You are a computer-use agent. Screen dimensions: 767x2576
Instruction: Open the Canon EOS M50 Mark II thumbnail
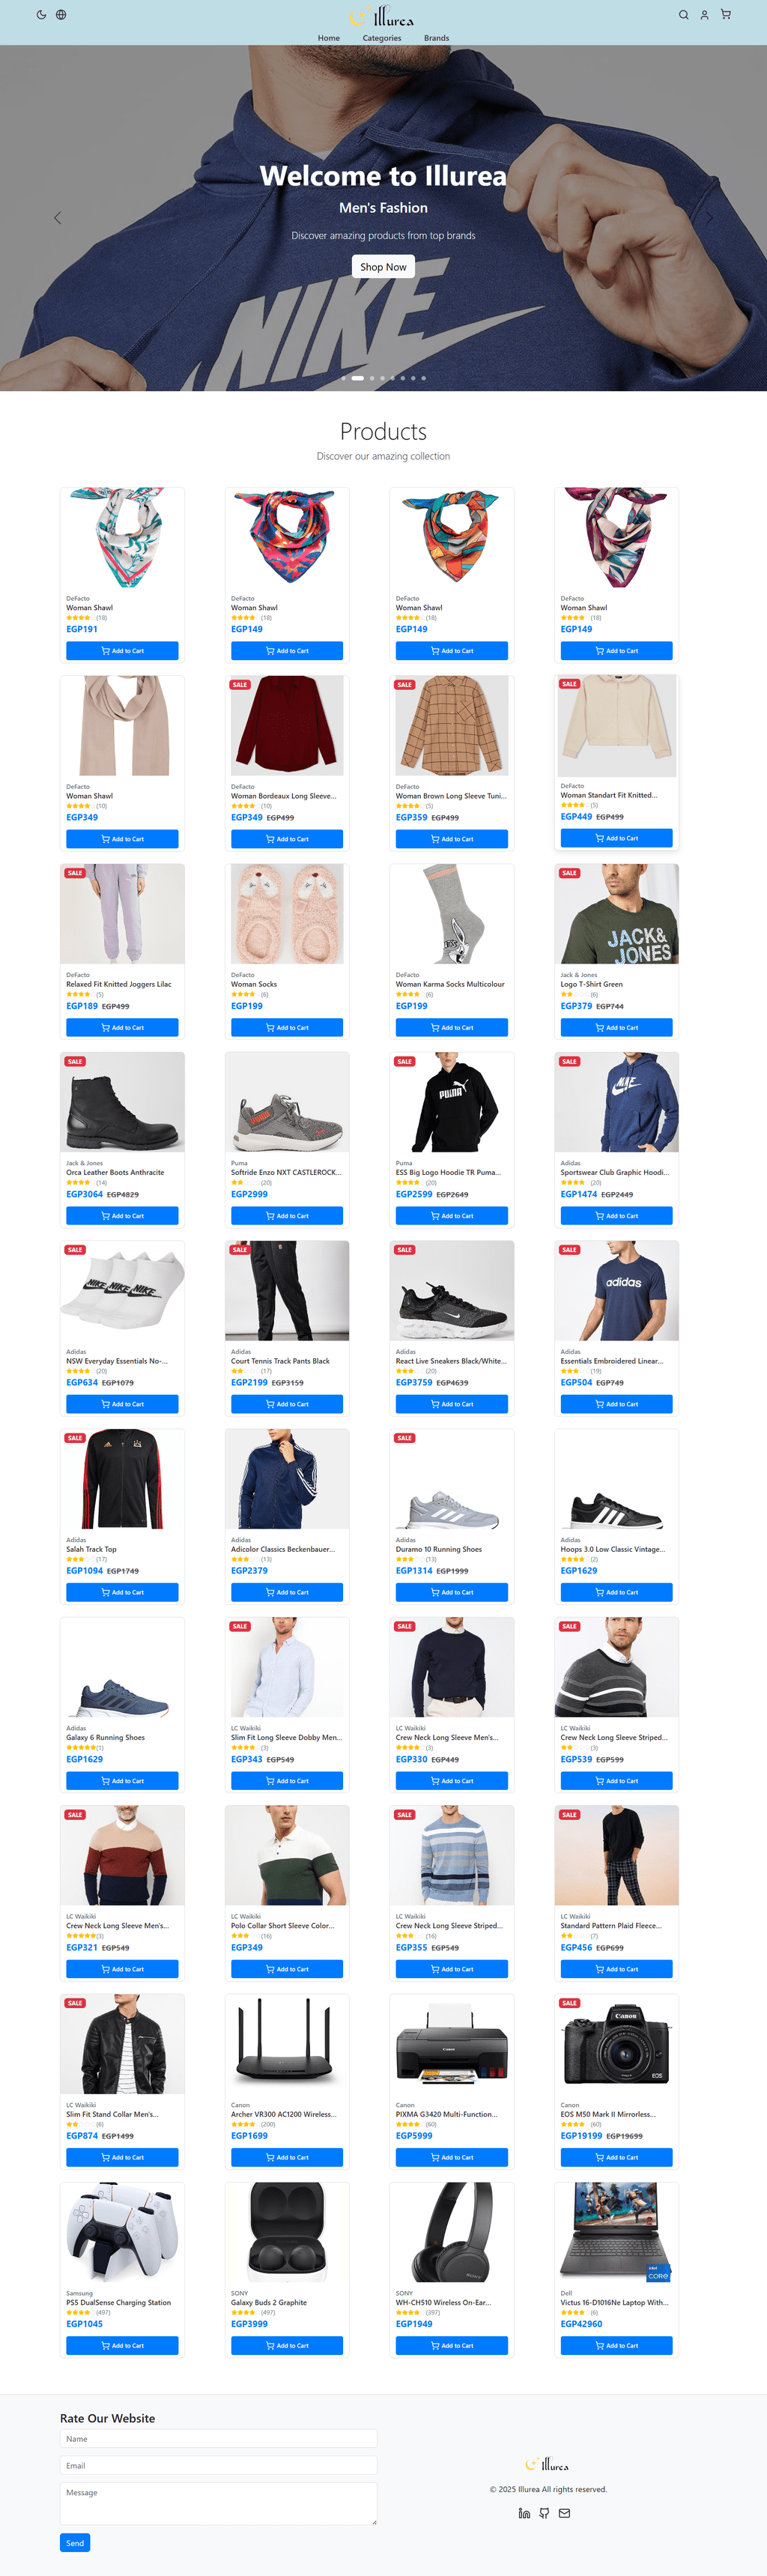pos(616,2043)
